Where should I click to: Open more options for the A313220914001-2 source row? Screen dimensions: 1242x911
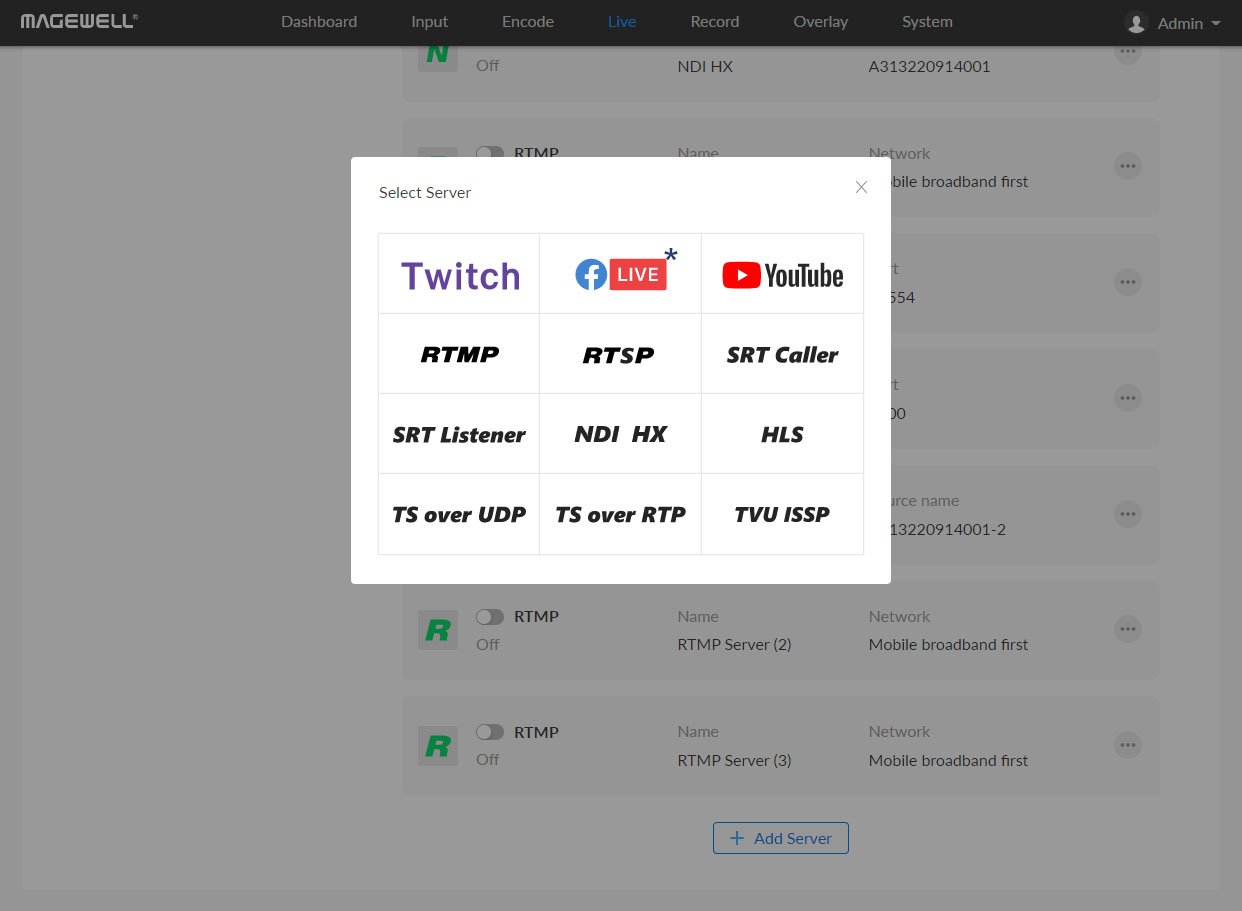click(1128, 514)
